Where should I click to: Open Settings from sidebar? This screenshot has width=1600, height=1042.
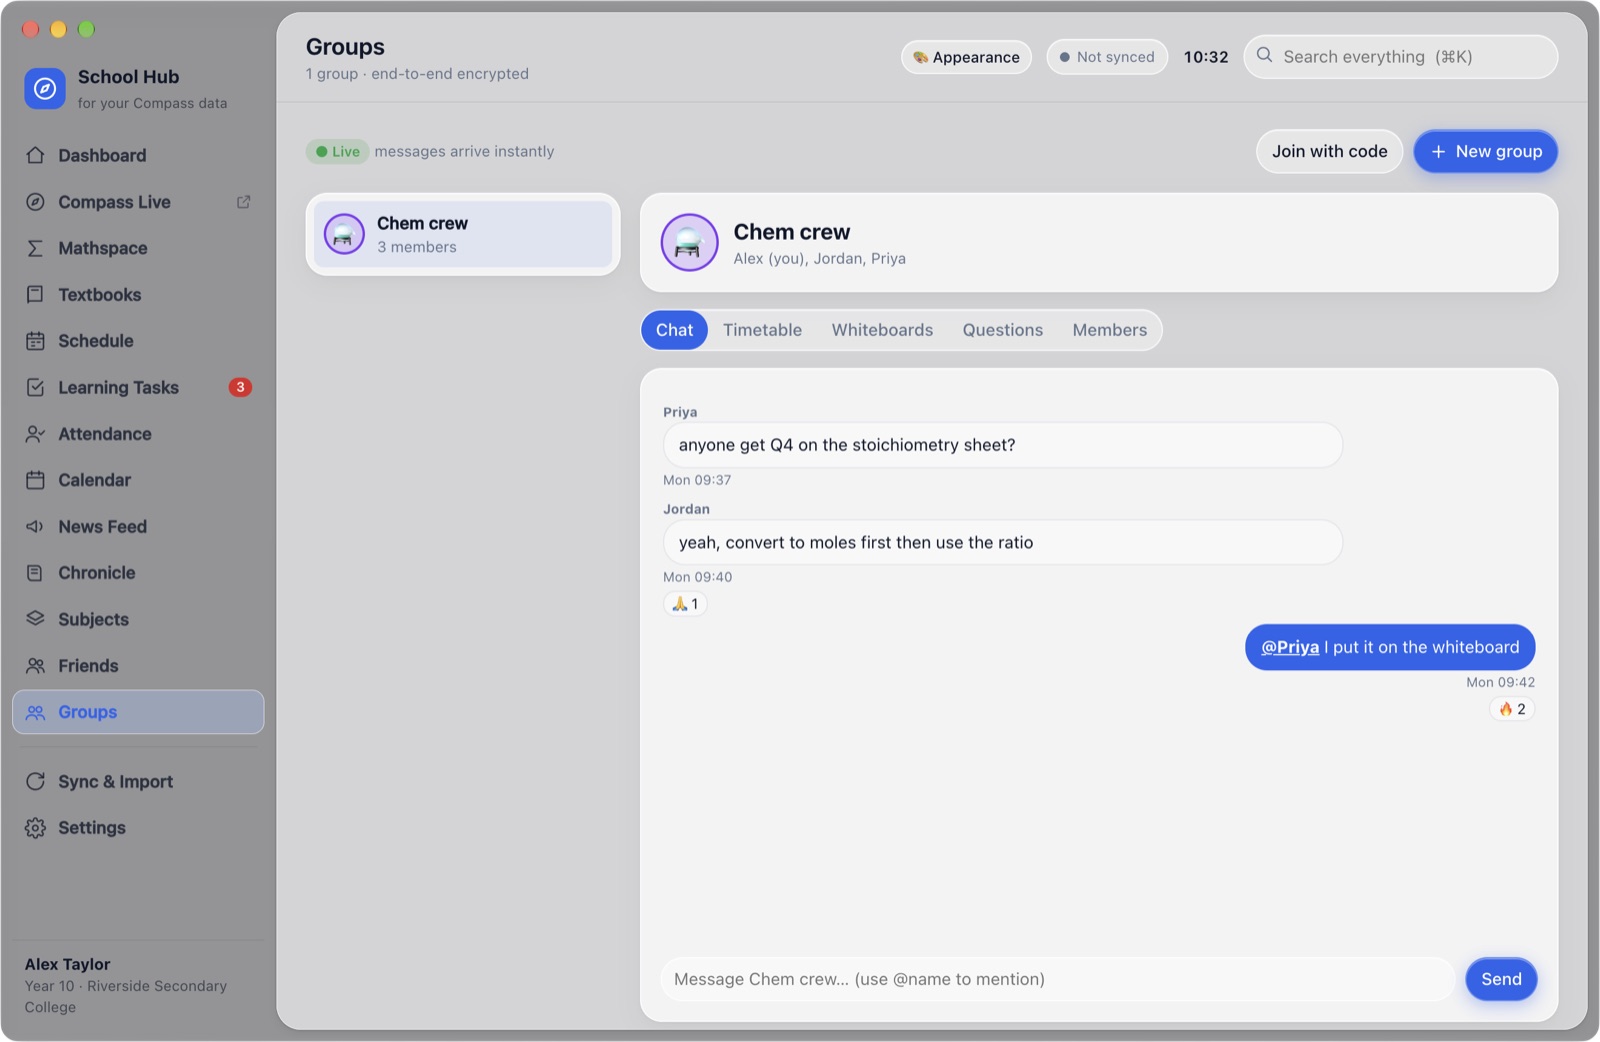point(138,828)
